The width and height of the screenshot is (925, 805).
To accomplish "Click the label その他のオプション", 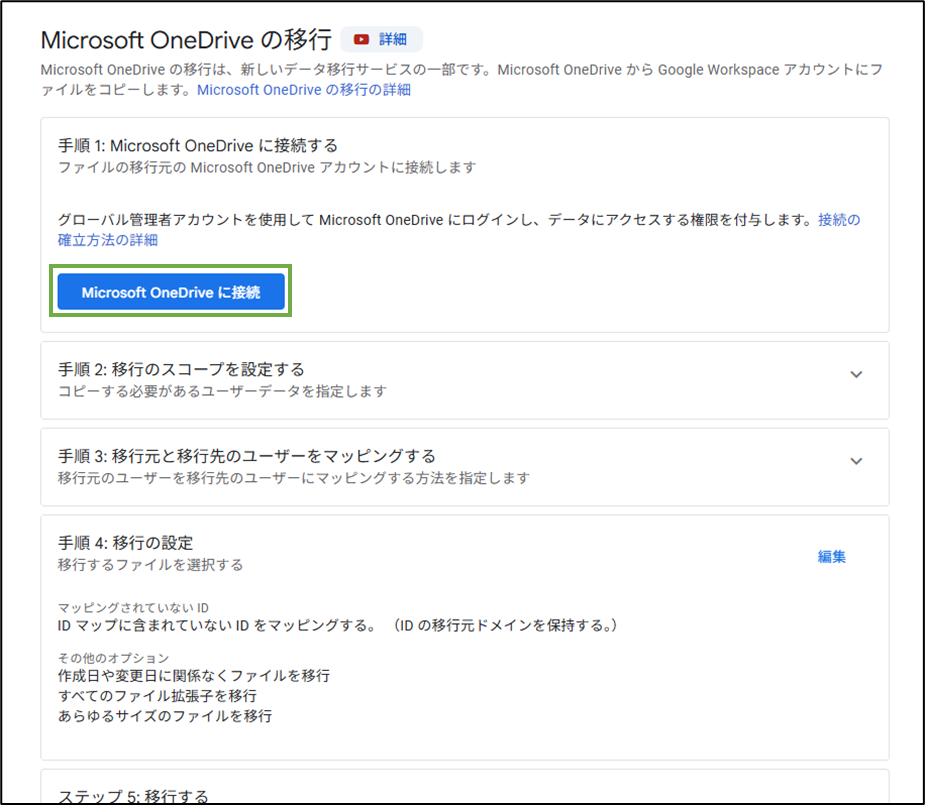I will tap(113, 658).
